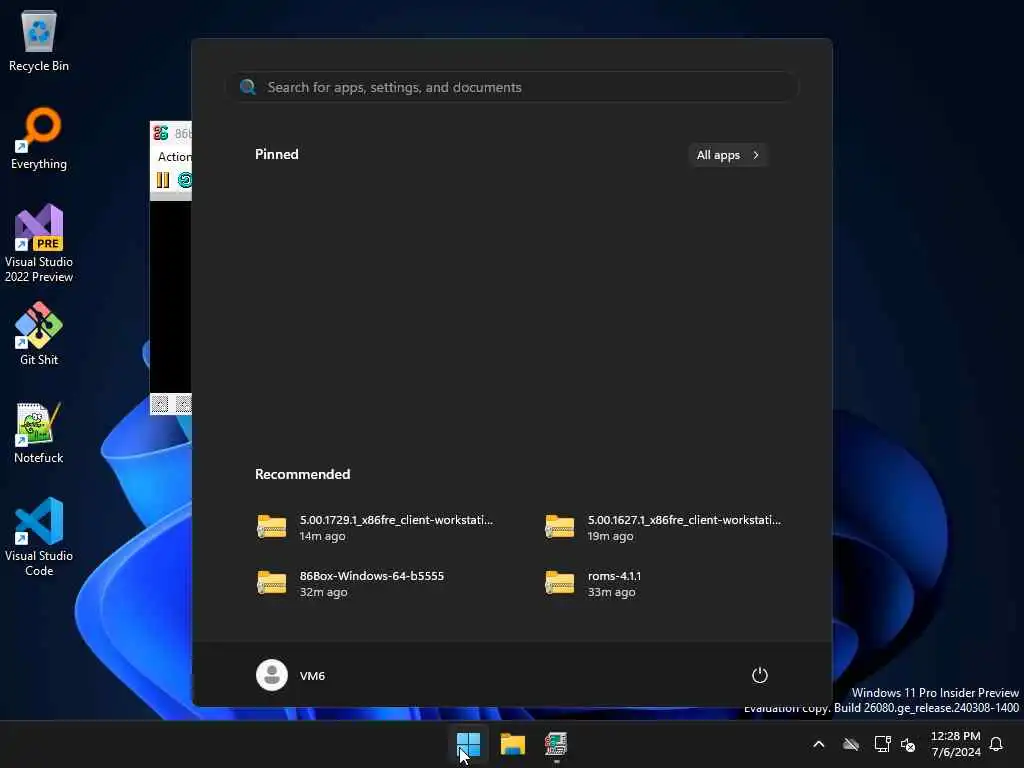Open the Recycle Bin desktop icon
Screen dimensions: 1024x768
(39, 42)
